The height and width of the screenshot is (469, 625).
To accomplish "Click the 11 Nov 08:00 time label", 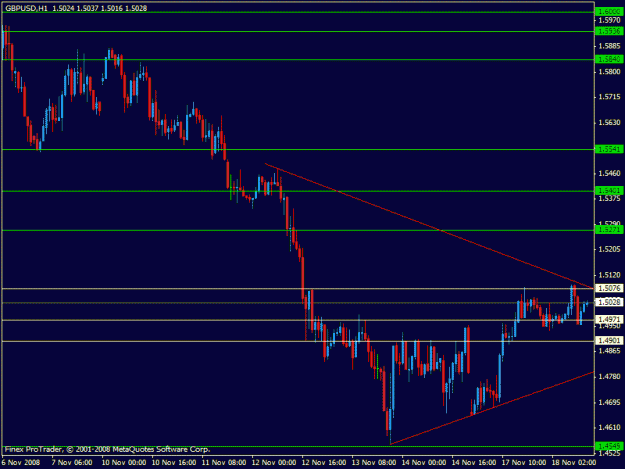I will [224, 463].
